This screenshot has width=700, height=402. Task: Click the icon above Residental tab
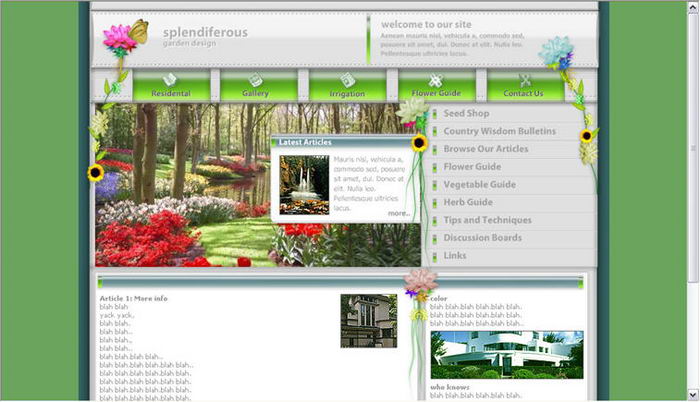pos(170,79)
